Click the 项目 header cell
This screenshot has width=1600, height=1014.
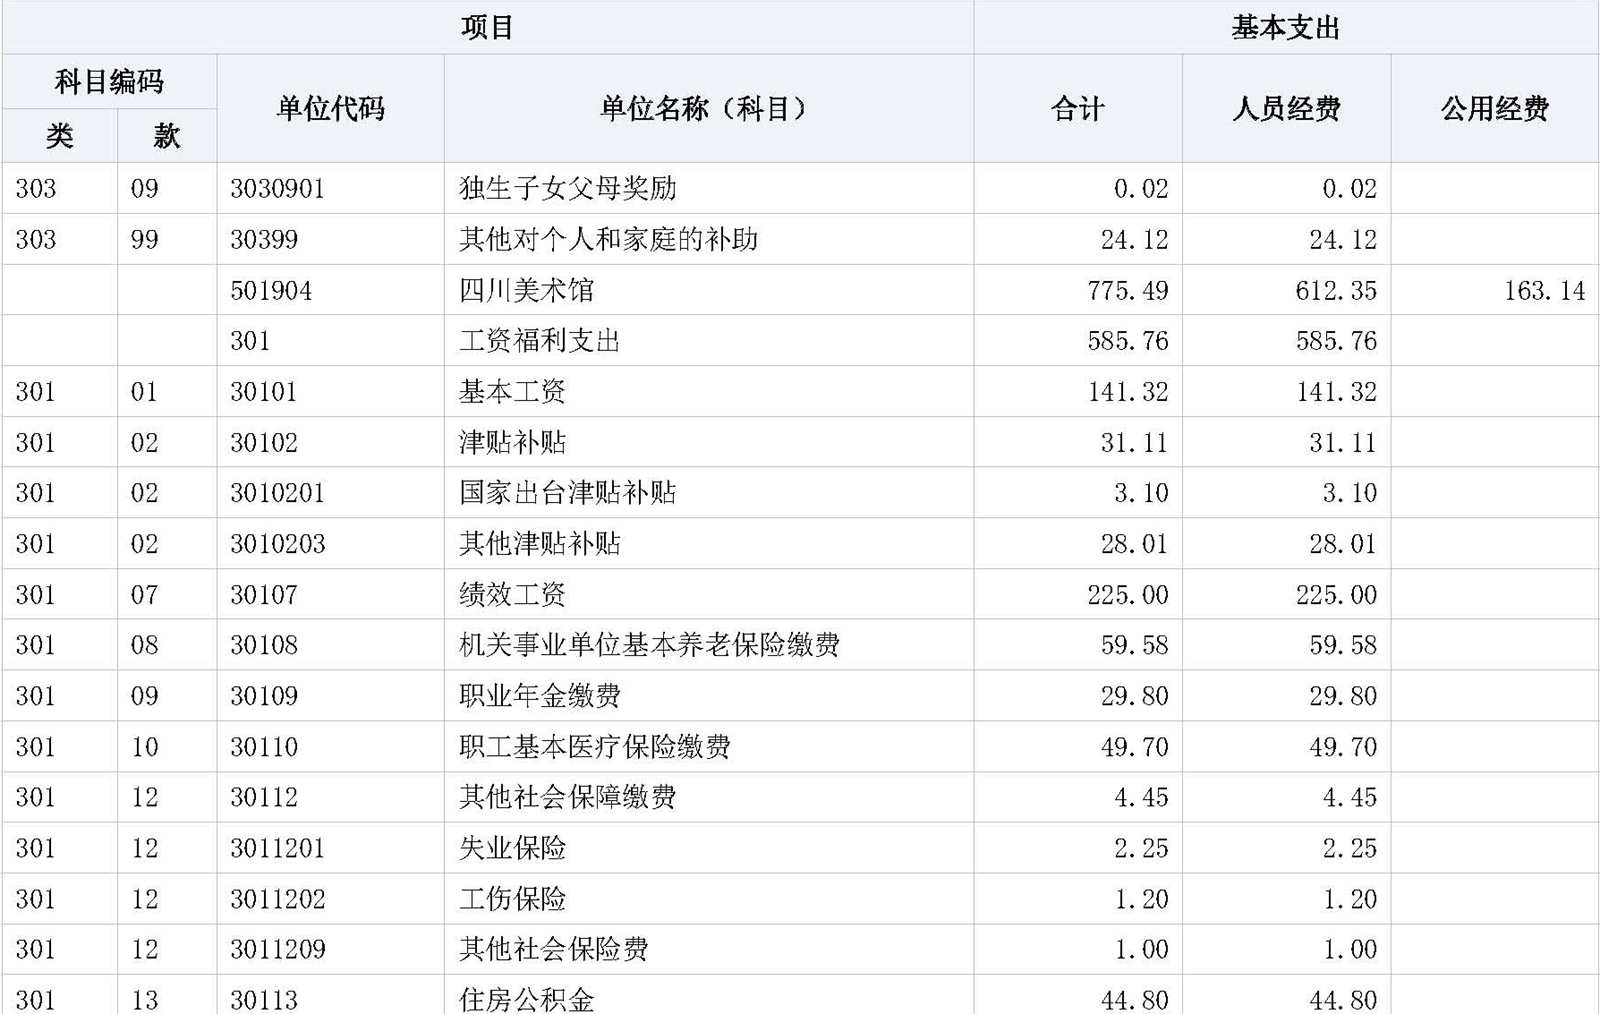pyautogui.click(x=487, y=27)
